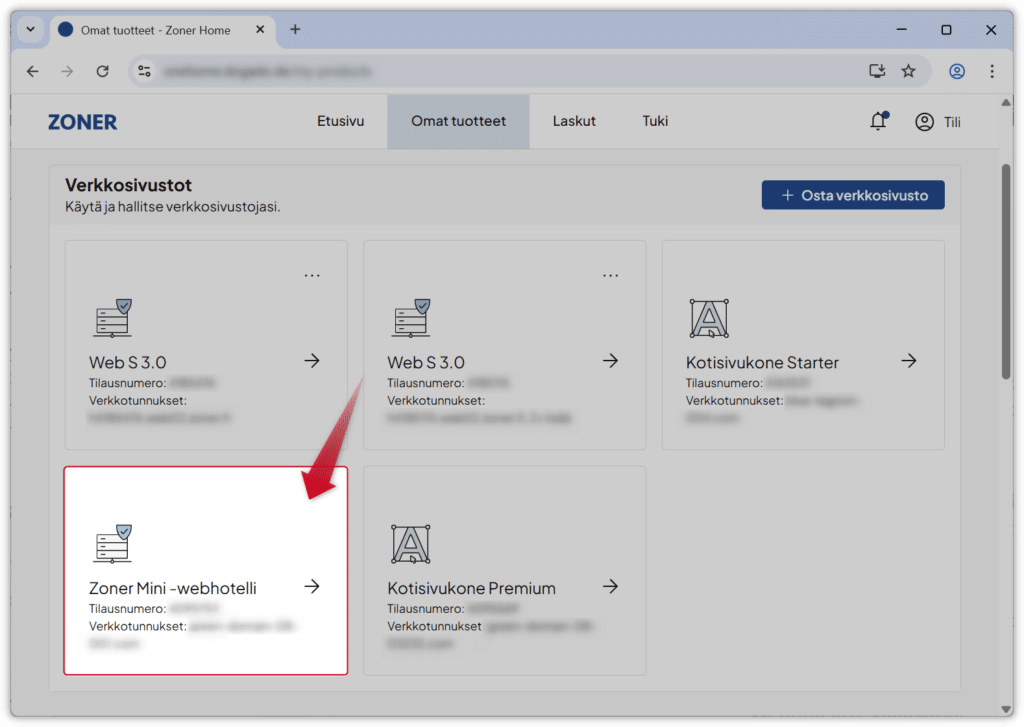Open the Tuki support link
This screenshot has height=727, width=1024.
click(x=655, y=121)
